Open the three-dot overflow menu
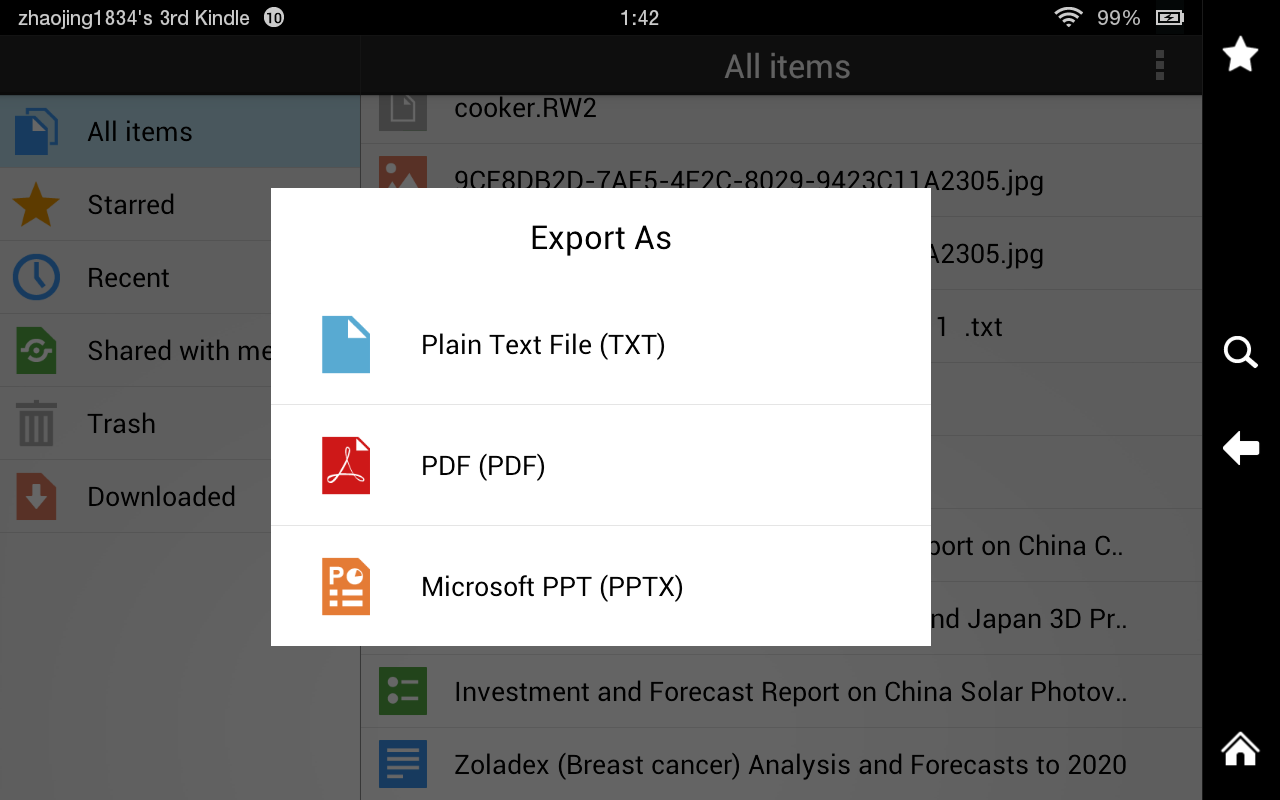 click(1159, 66)
